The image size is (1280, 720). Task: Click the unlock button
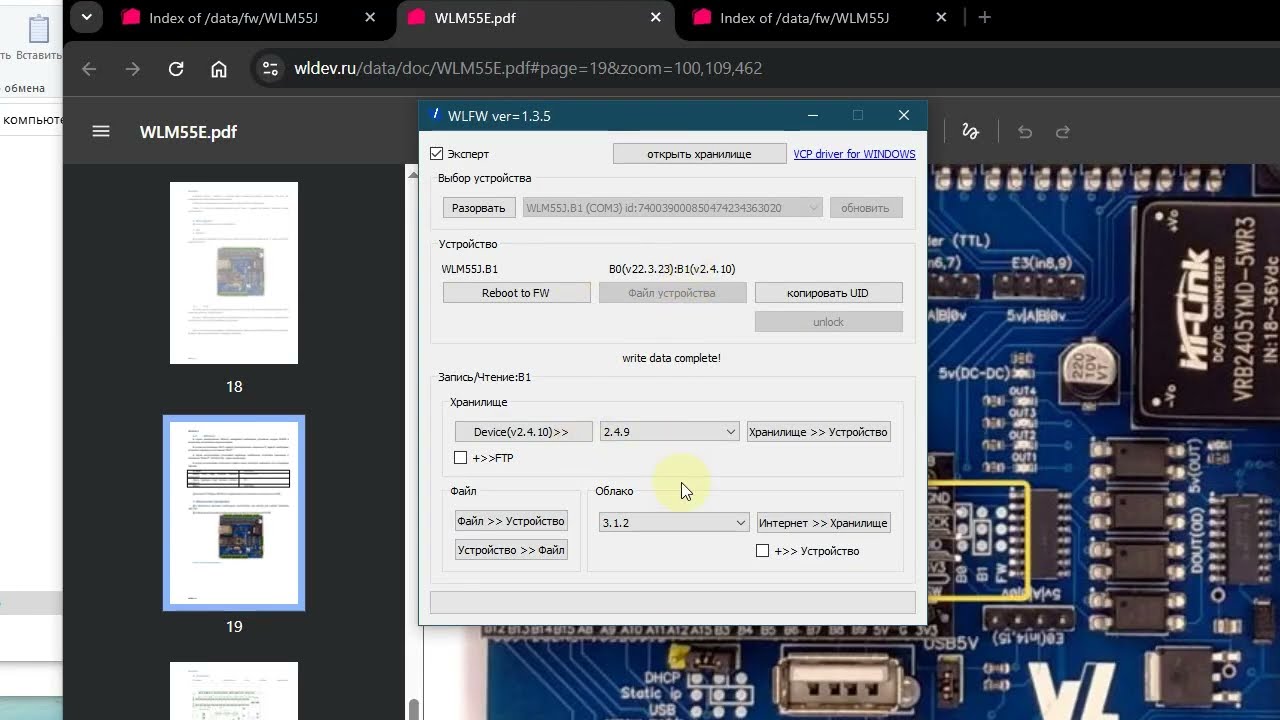click(x=828, y=322)
